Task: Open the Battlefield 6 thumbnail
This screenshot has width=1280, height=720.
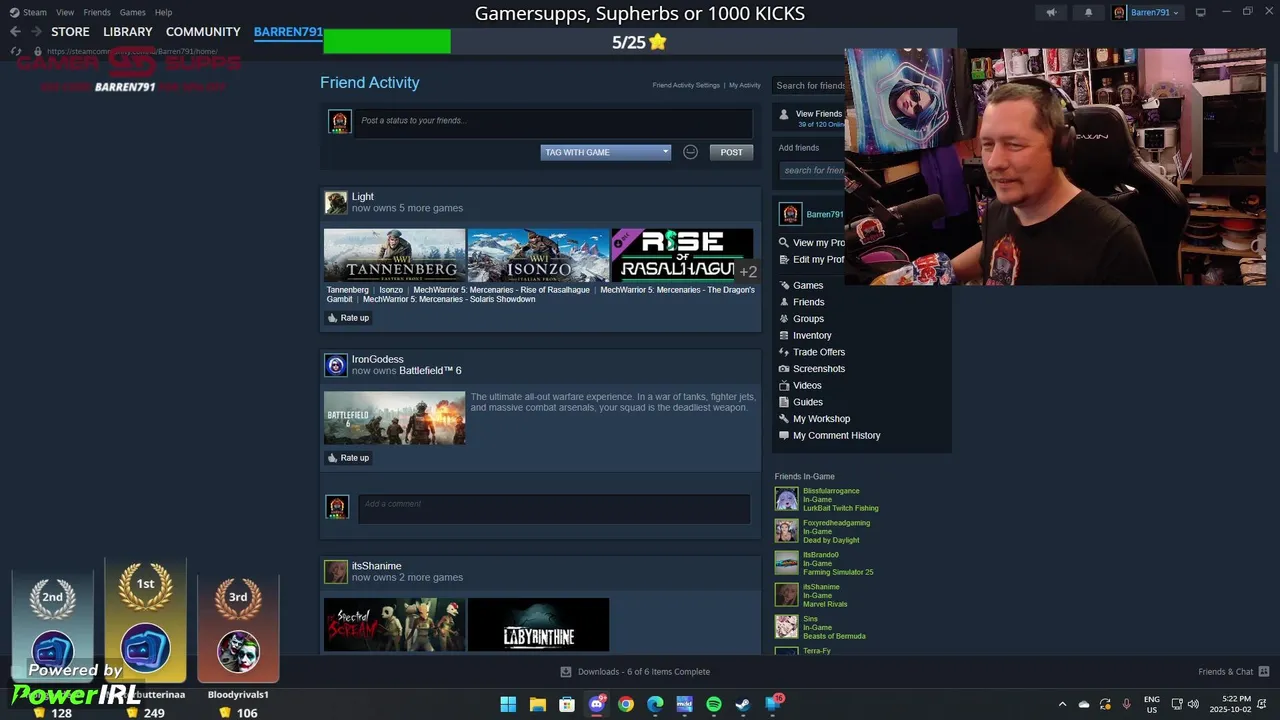Action: tap(394, 417)
